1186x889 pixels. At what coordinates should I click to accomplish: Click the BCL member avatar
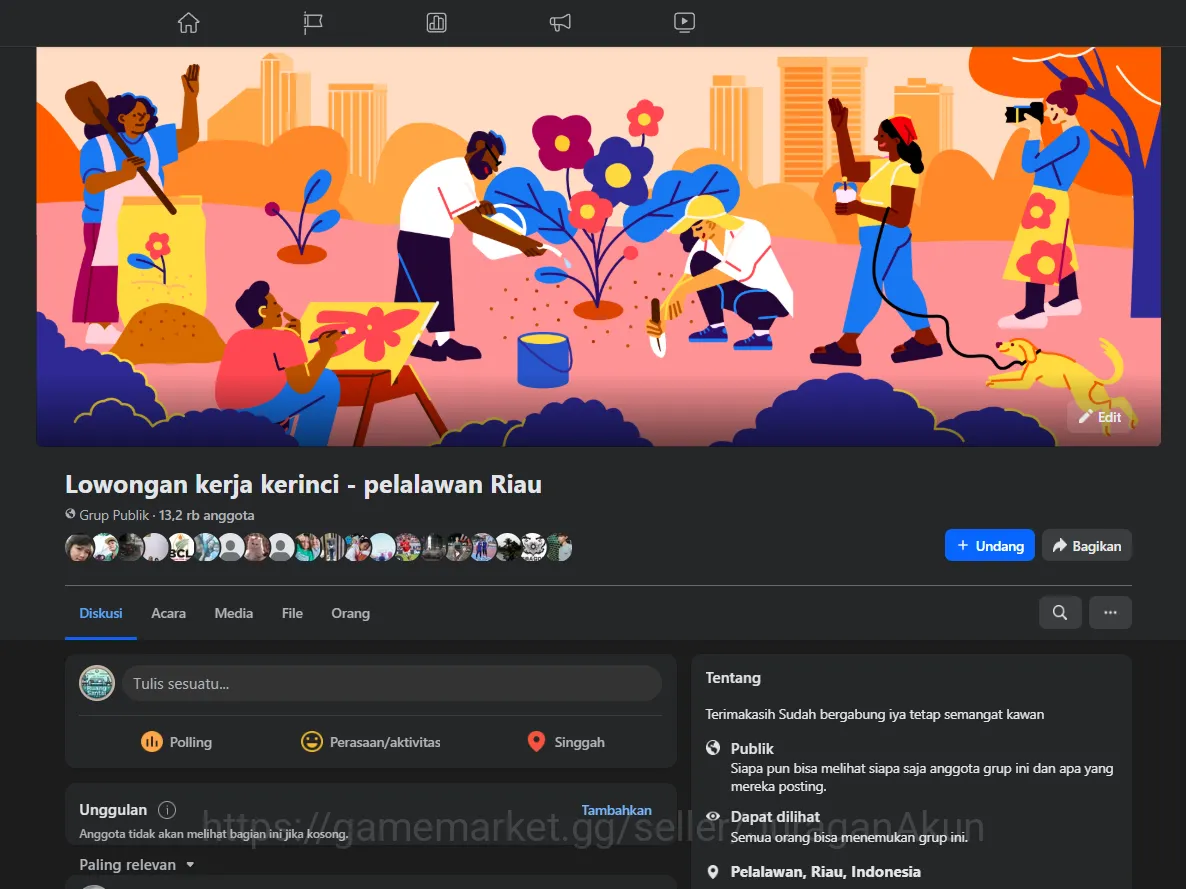coord(180,547)
